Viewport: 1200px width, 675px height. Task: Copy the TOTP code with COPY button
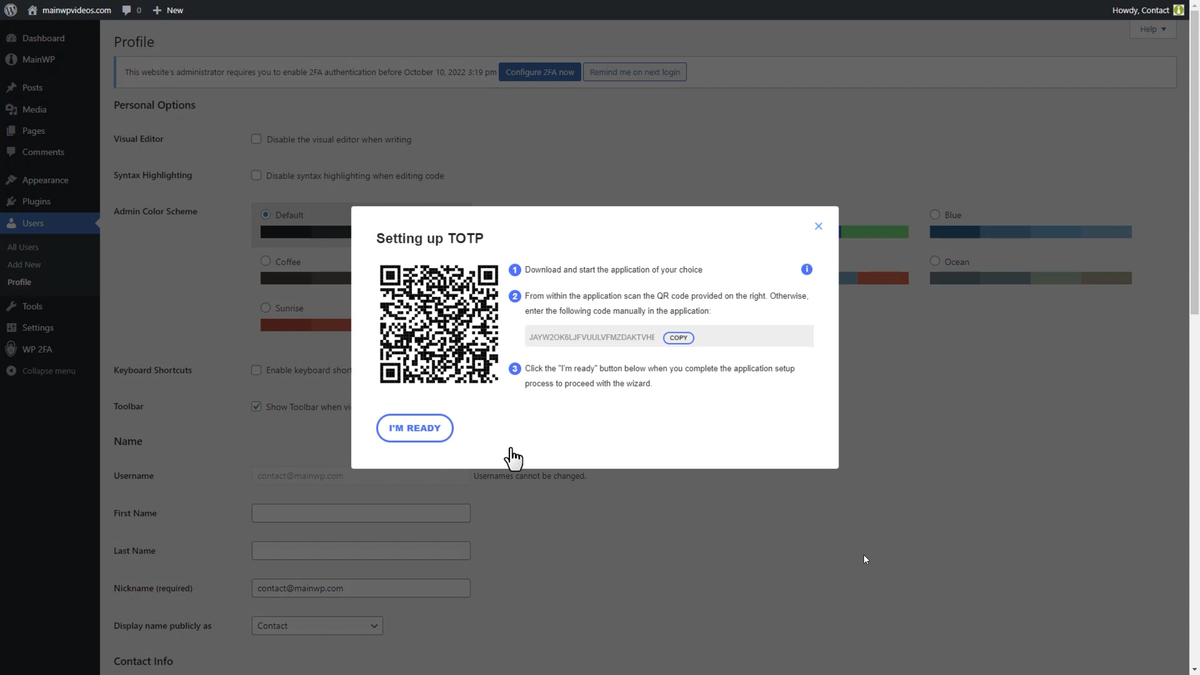click(x=678, y=337)
